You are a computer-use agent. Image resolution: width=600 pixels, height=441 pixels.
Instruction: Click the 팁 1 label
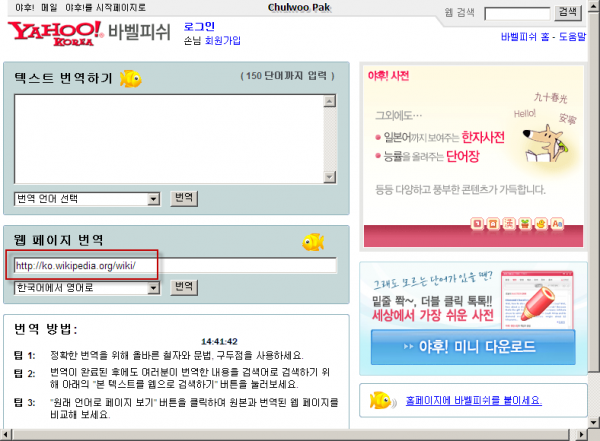pos(25,356)
